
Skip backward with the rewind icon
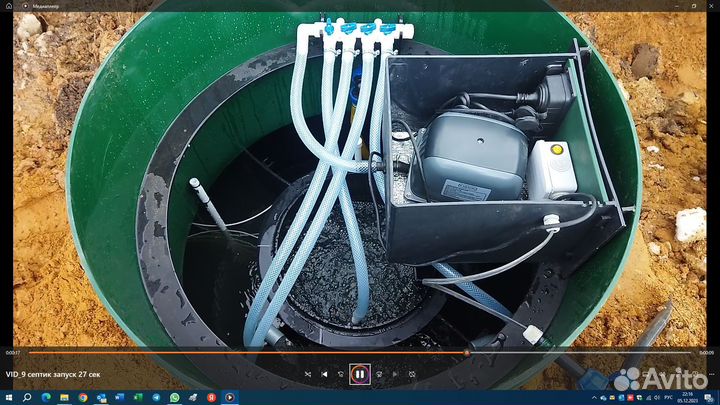click(x=341, y=374)
